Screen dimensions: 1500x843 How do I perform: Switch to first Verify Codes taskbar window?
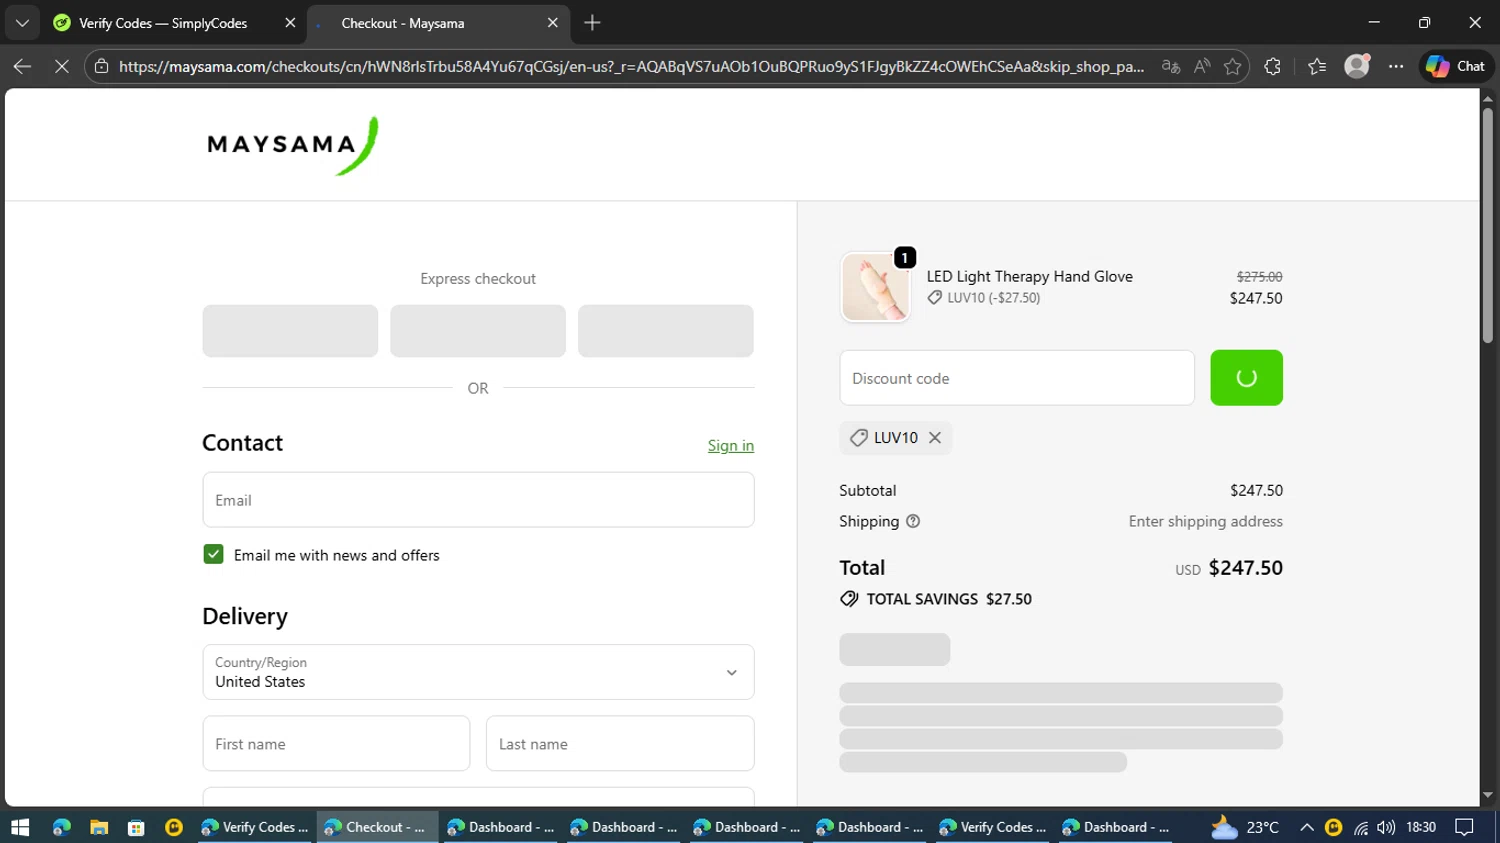click(255, 827)
